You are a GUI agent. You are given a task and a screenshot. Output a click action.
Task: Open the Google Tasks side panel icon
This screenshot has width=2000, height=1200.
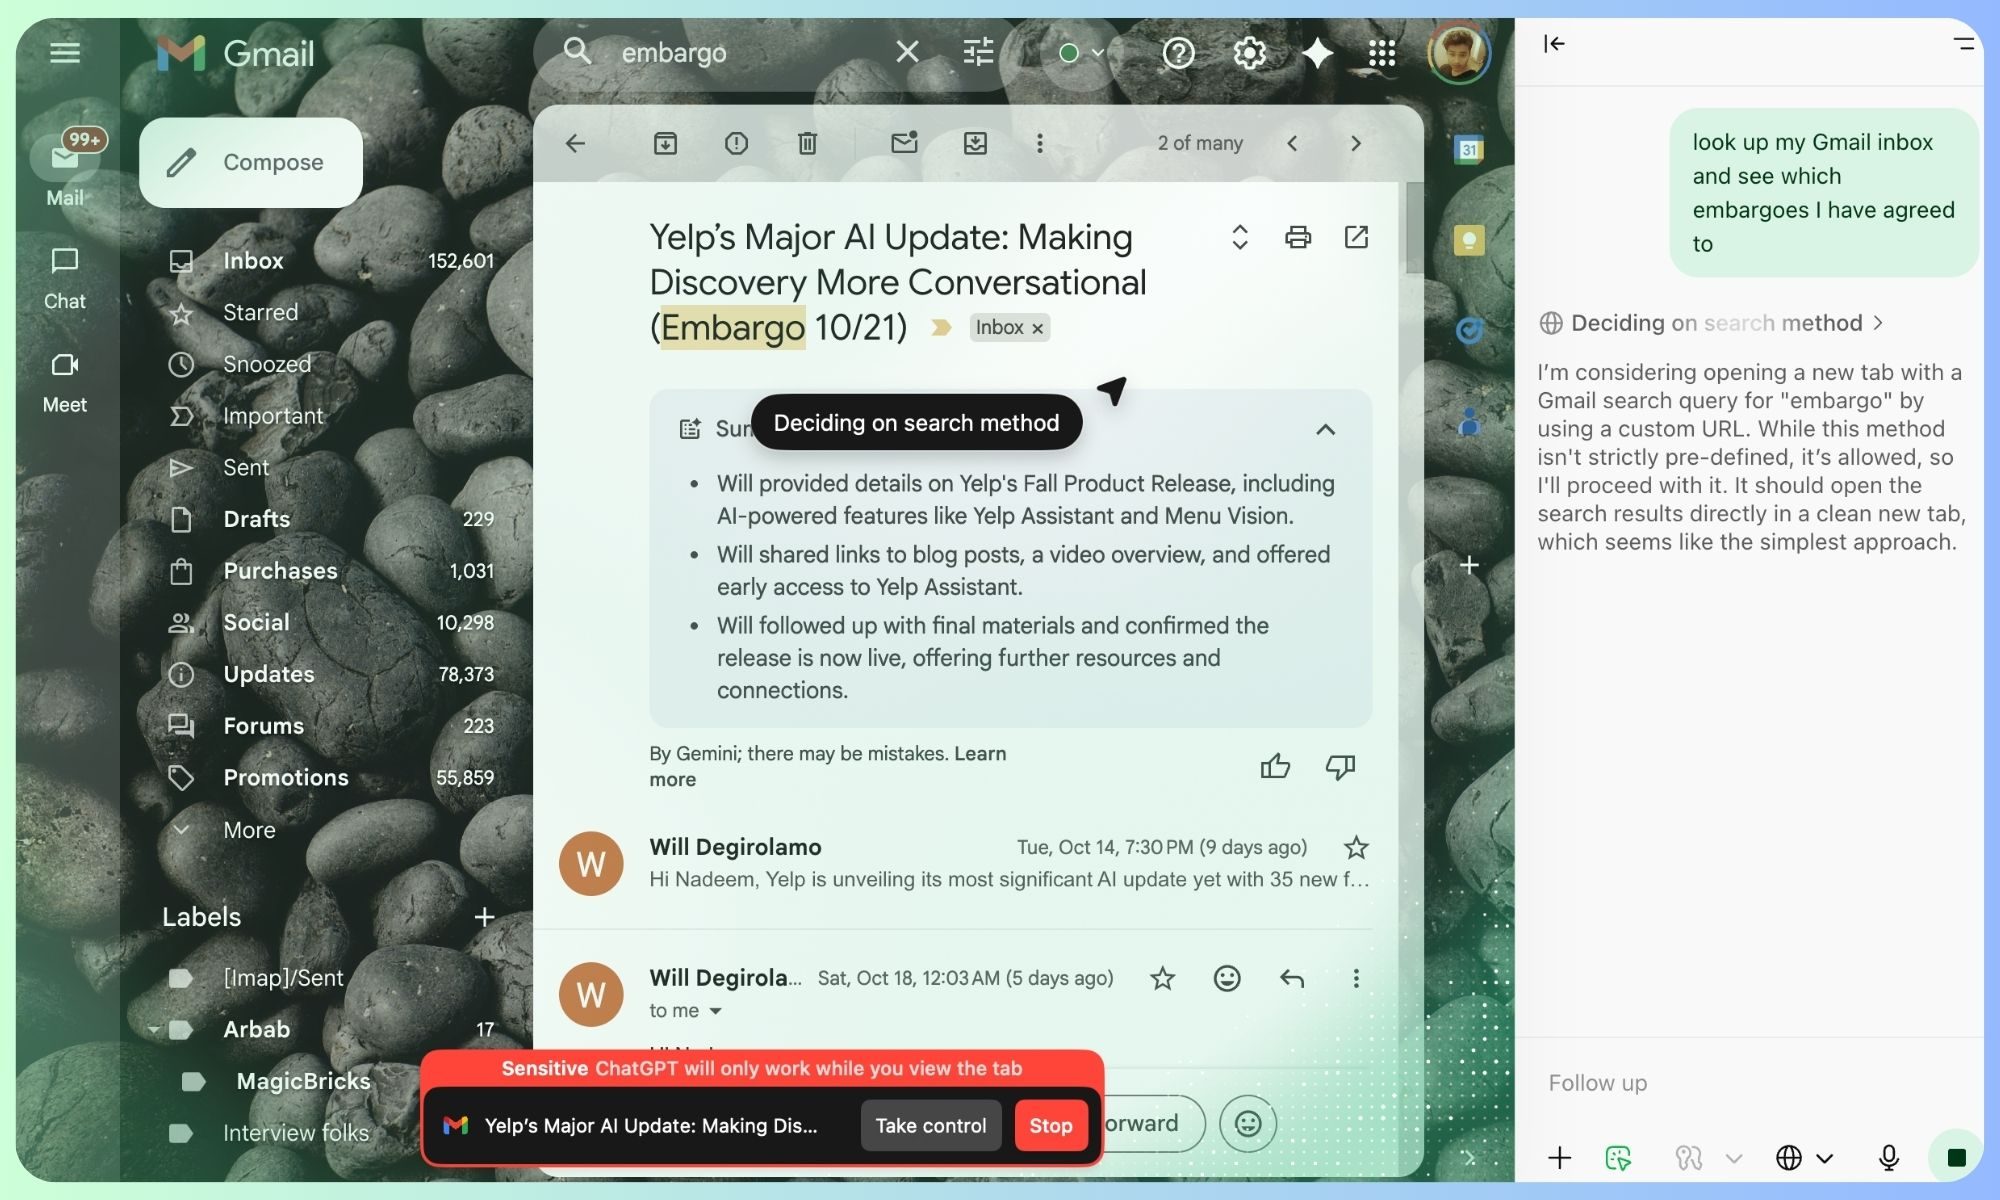[1468, 330]
